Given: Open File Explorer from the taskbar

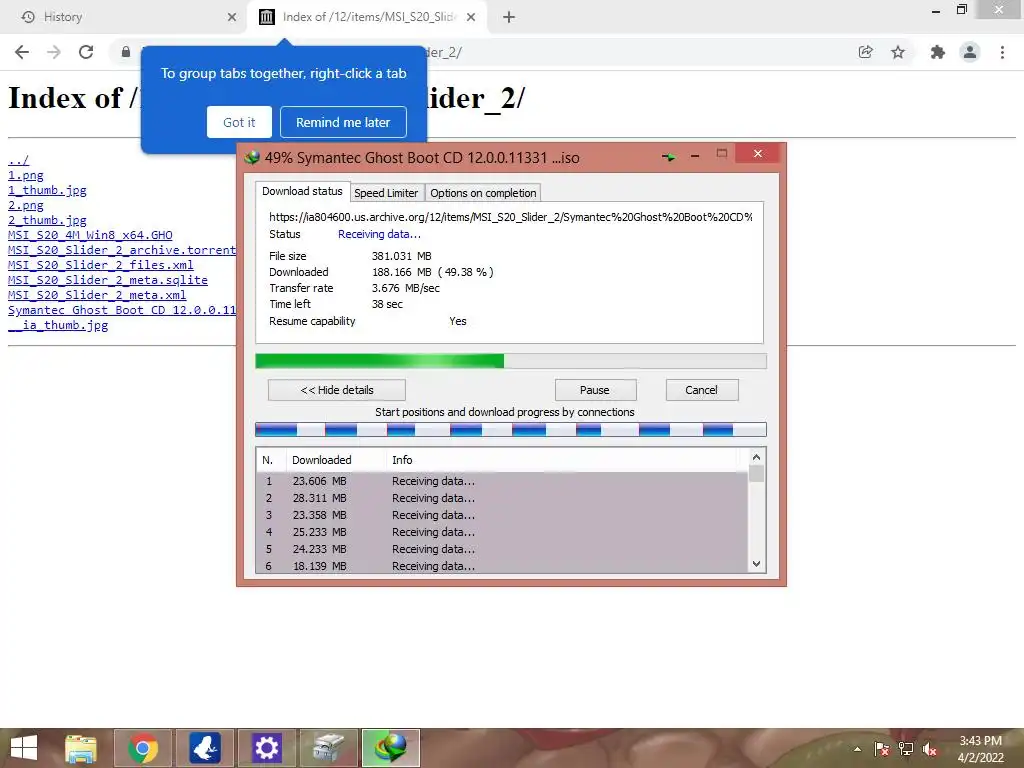Looking at the screenshot, I should coord(81,748).
